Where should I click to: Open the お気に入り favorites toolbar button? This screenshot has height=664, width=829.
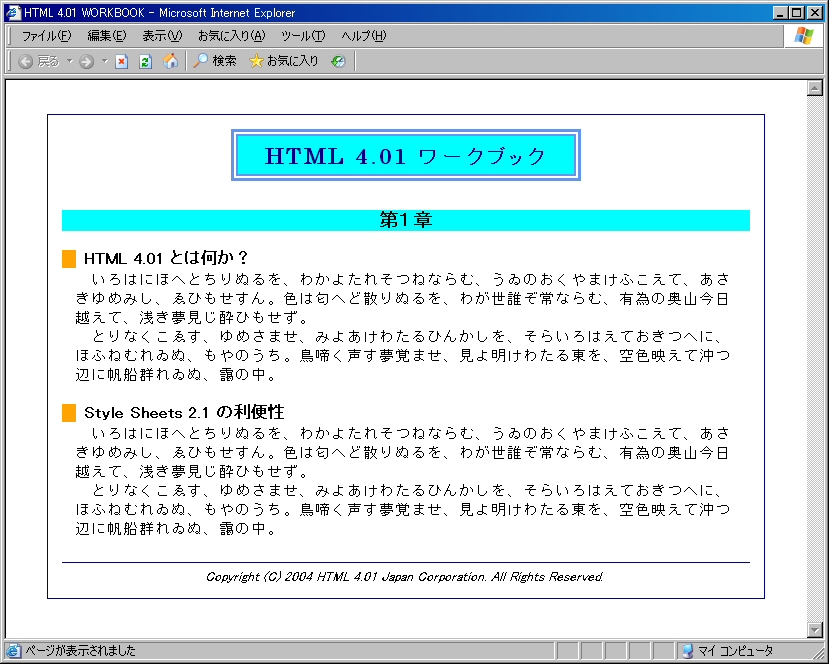(x=283, y=61)
